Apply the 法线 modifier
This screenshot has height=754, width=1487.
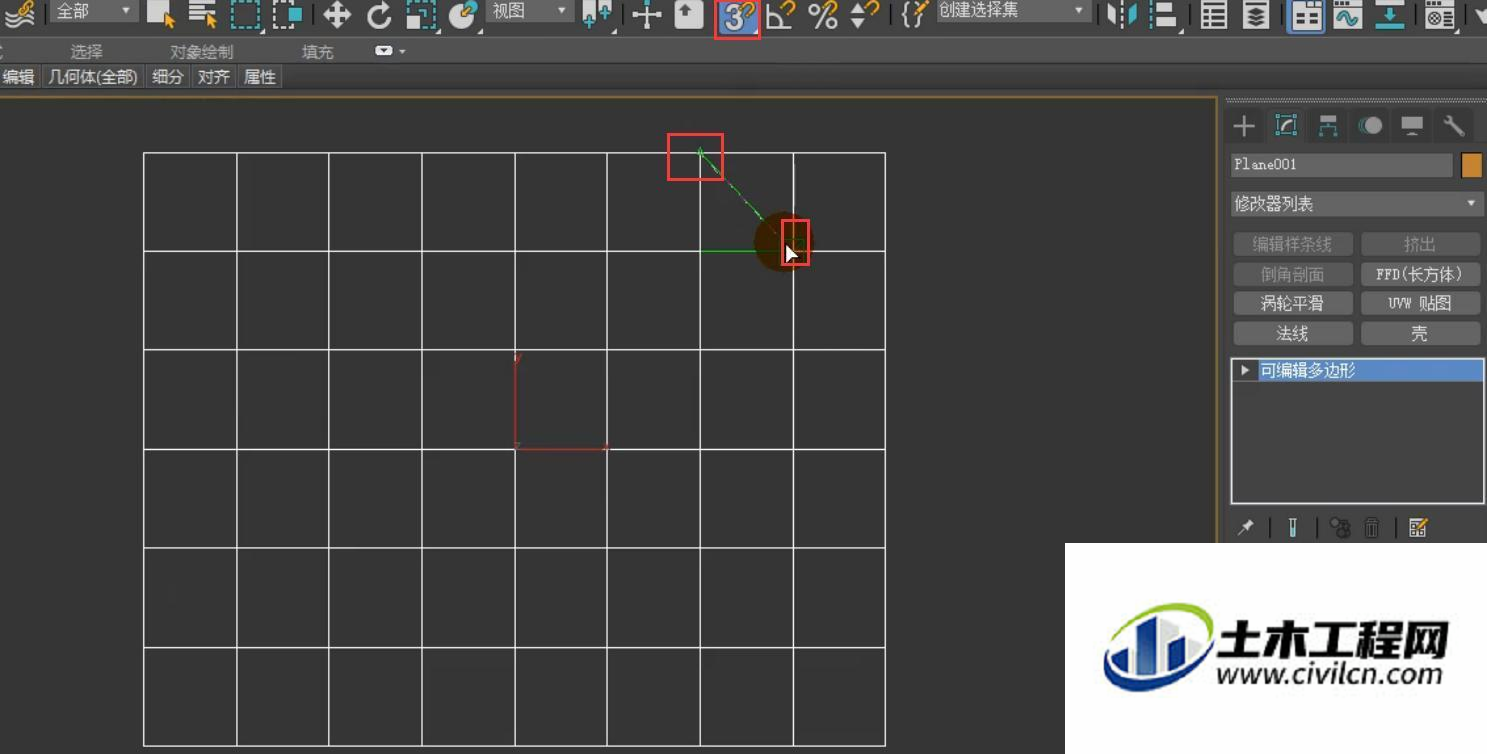1293,333
